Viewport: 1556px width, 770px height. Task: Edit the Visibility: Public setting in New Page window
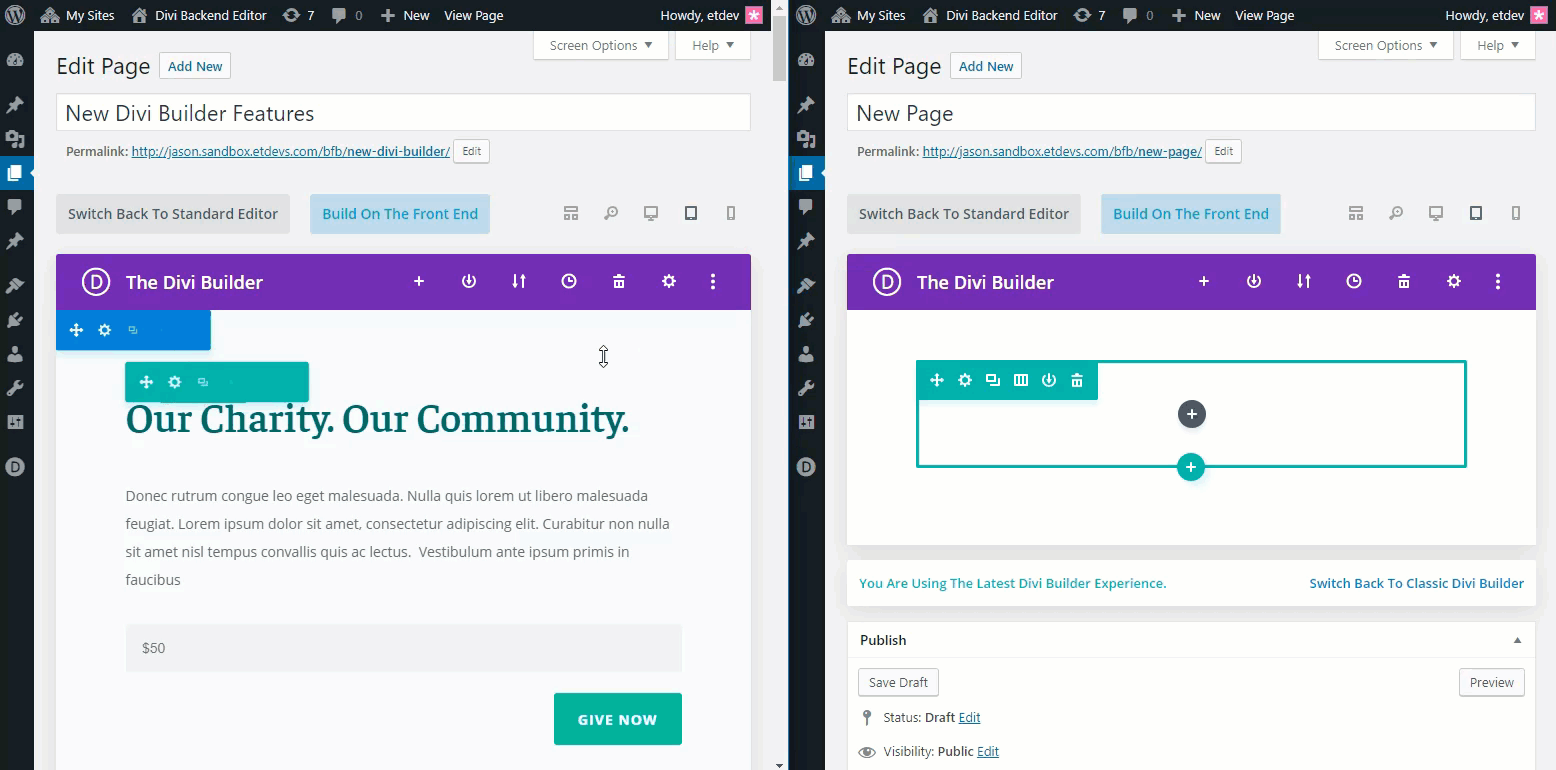(x=988, y=751)
